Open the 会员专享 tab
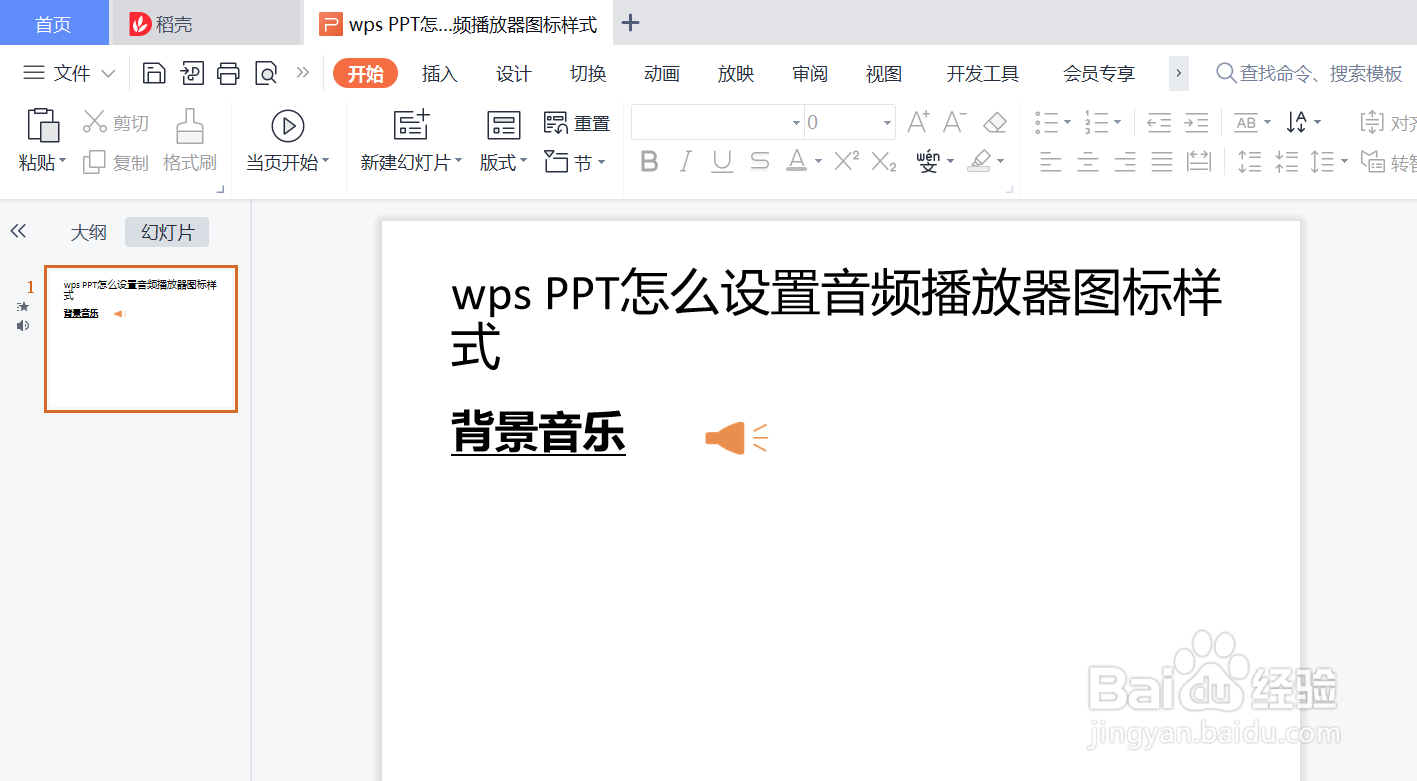The height and width of the screenshot is (781, 1417). (1099, 73)
